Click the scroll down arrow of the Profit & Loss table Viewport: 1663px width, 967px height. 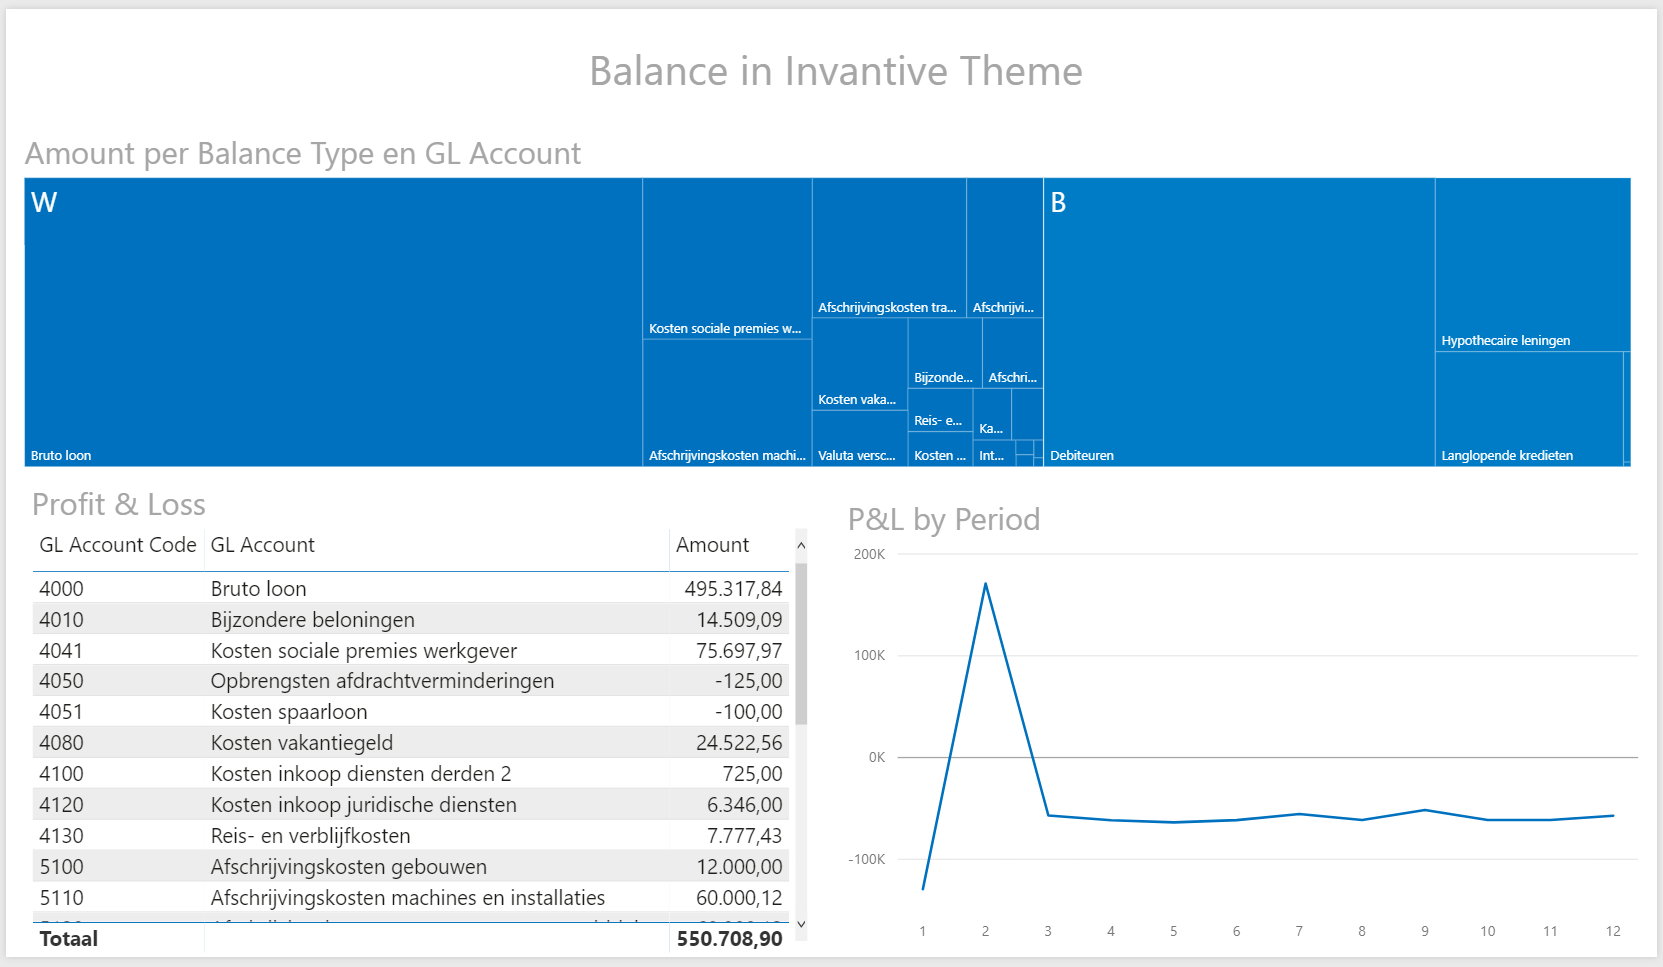coord(801,924)
